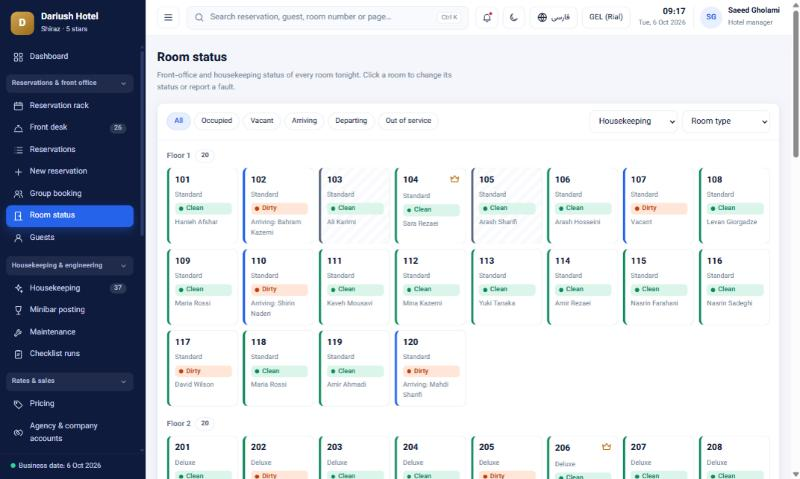Click the Floor 1 room count badge

[205, 155]
